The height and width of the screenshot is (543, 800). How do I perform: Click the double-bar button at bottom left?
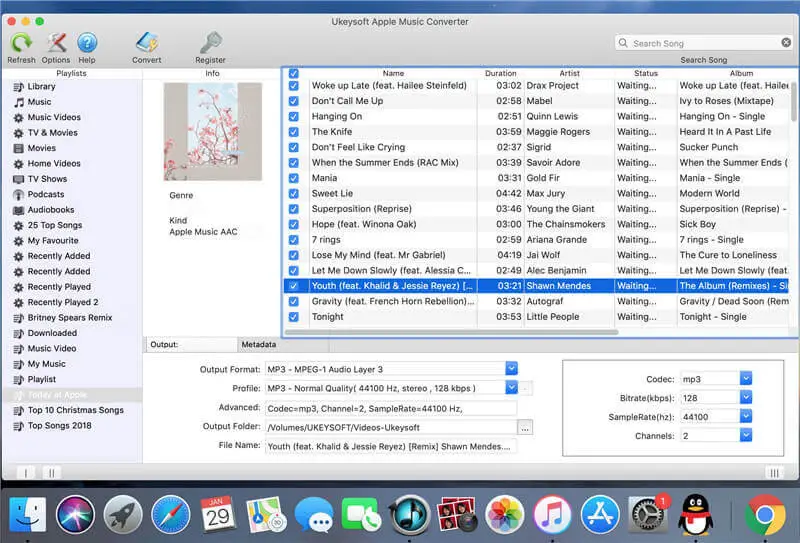click(52, 473)
